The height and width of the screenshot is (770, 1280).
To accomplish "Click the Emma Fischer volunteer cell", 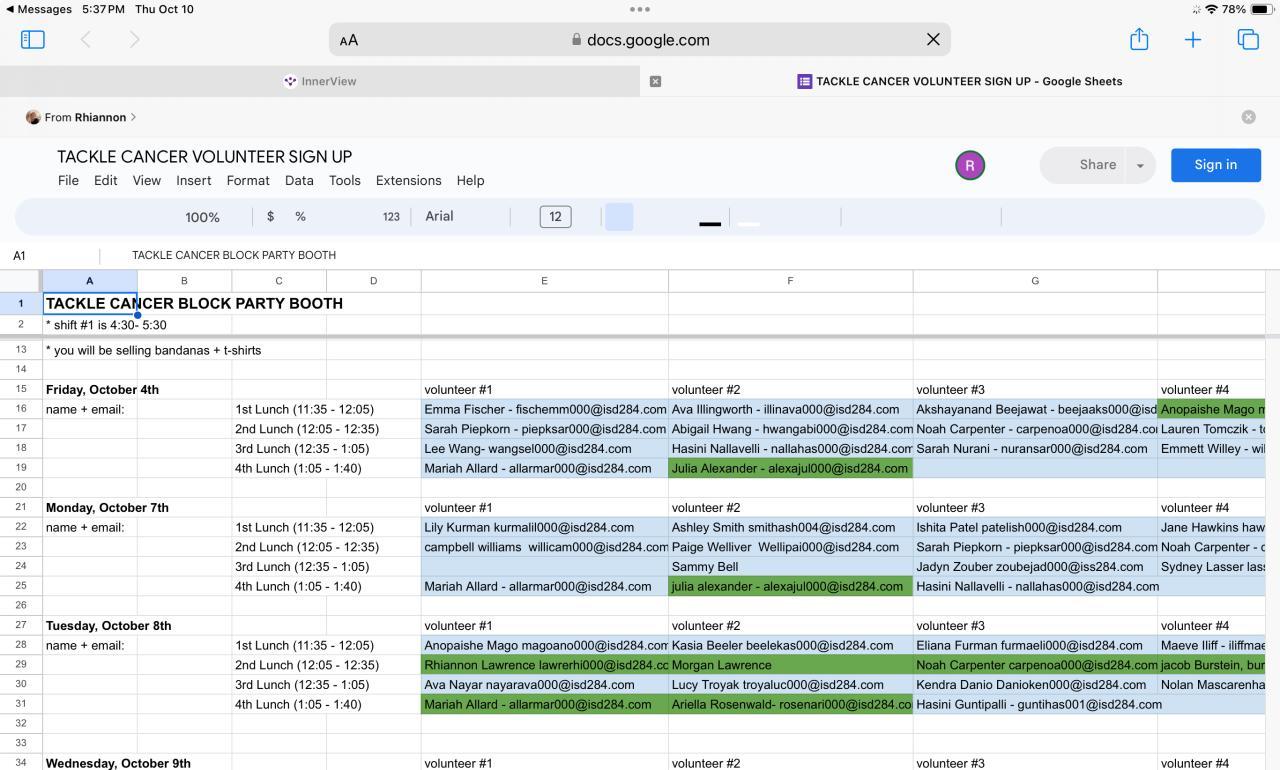I will [x=545, y=409].
